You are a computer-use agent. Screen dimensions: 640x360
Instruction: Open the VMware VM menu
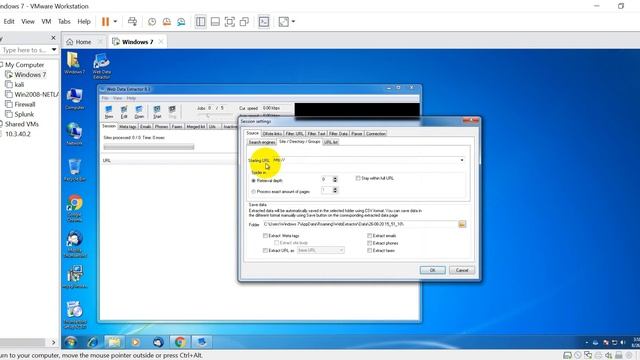tap(46, 21)
